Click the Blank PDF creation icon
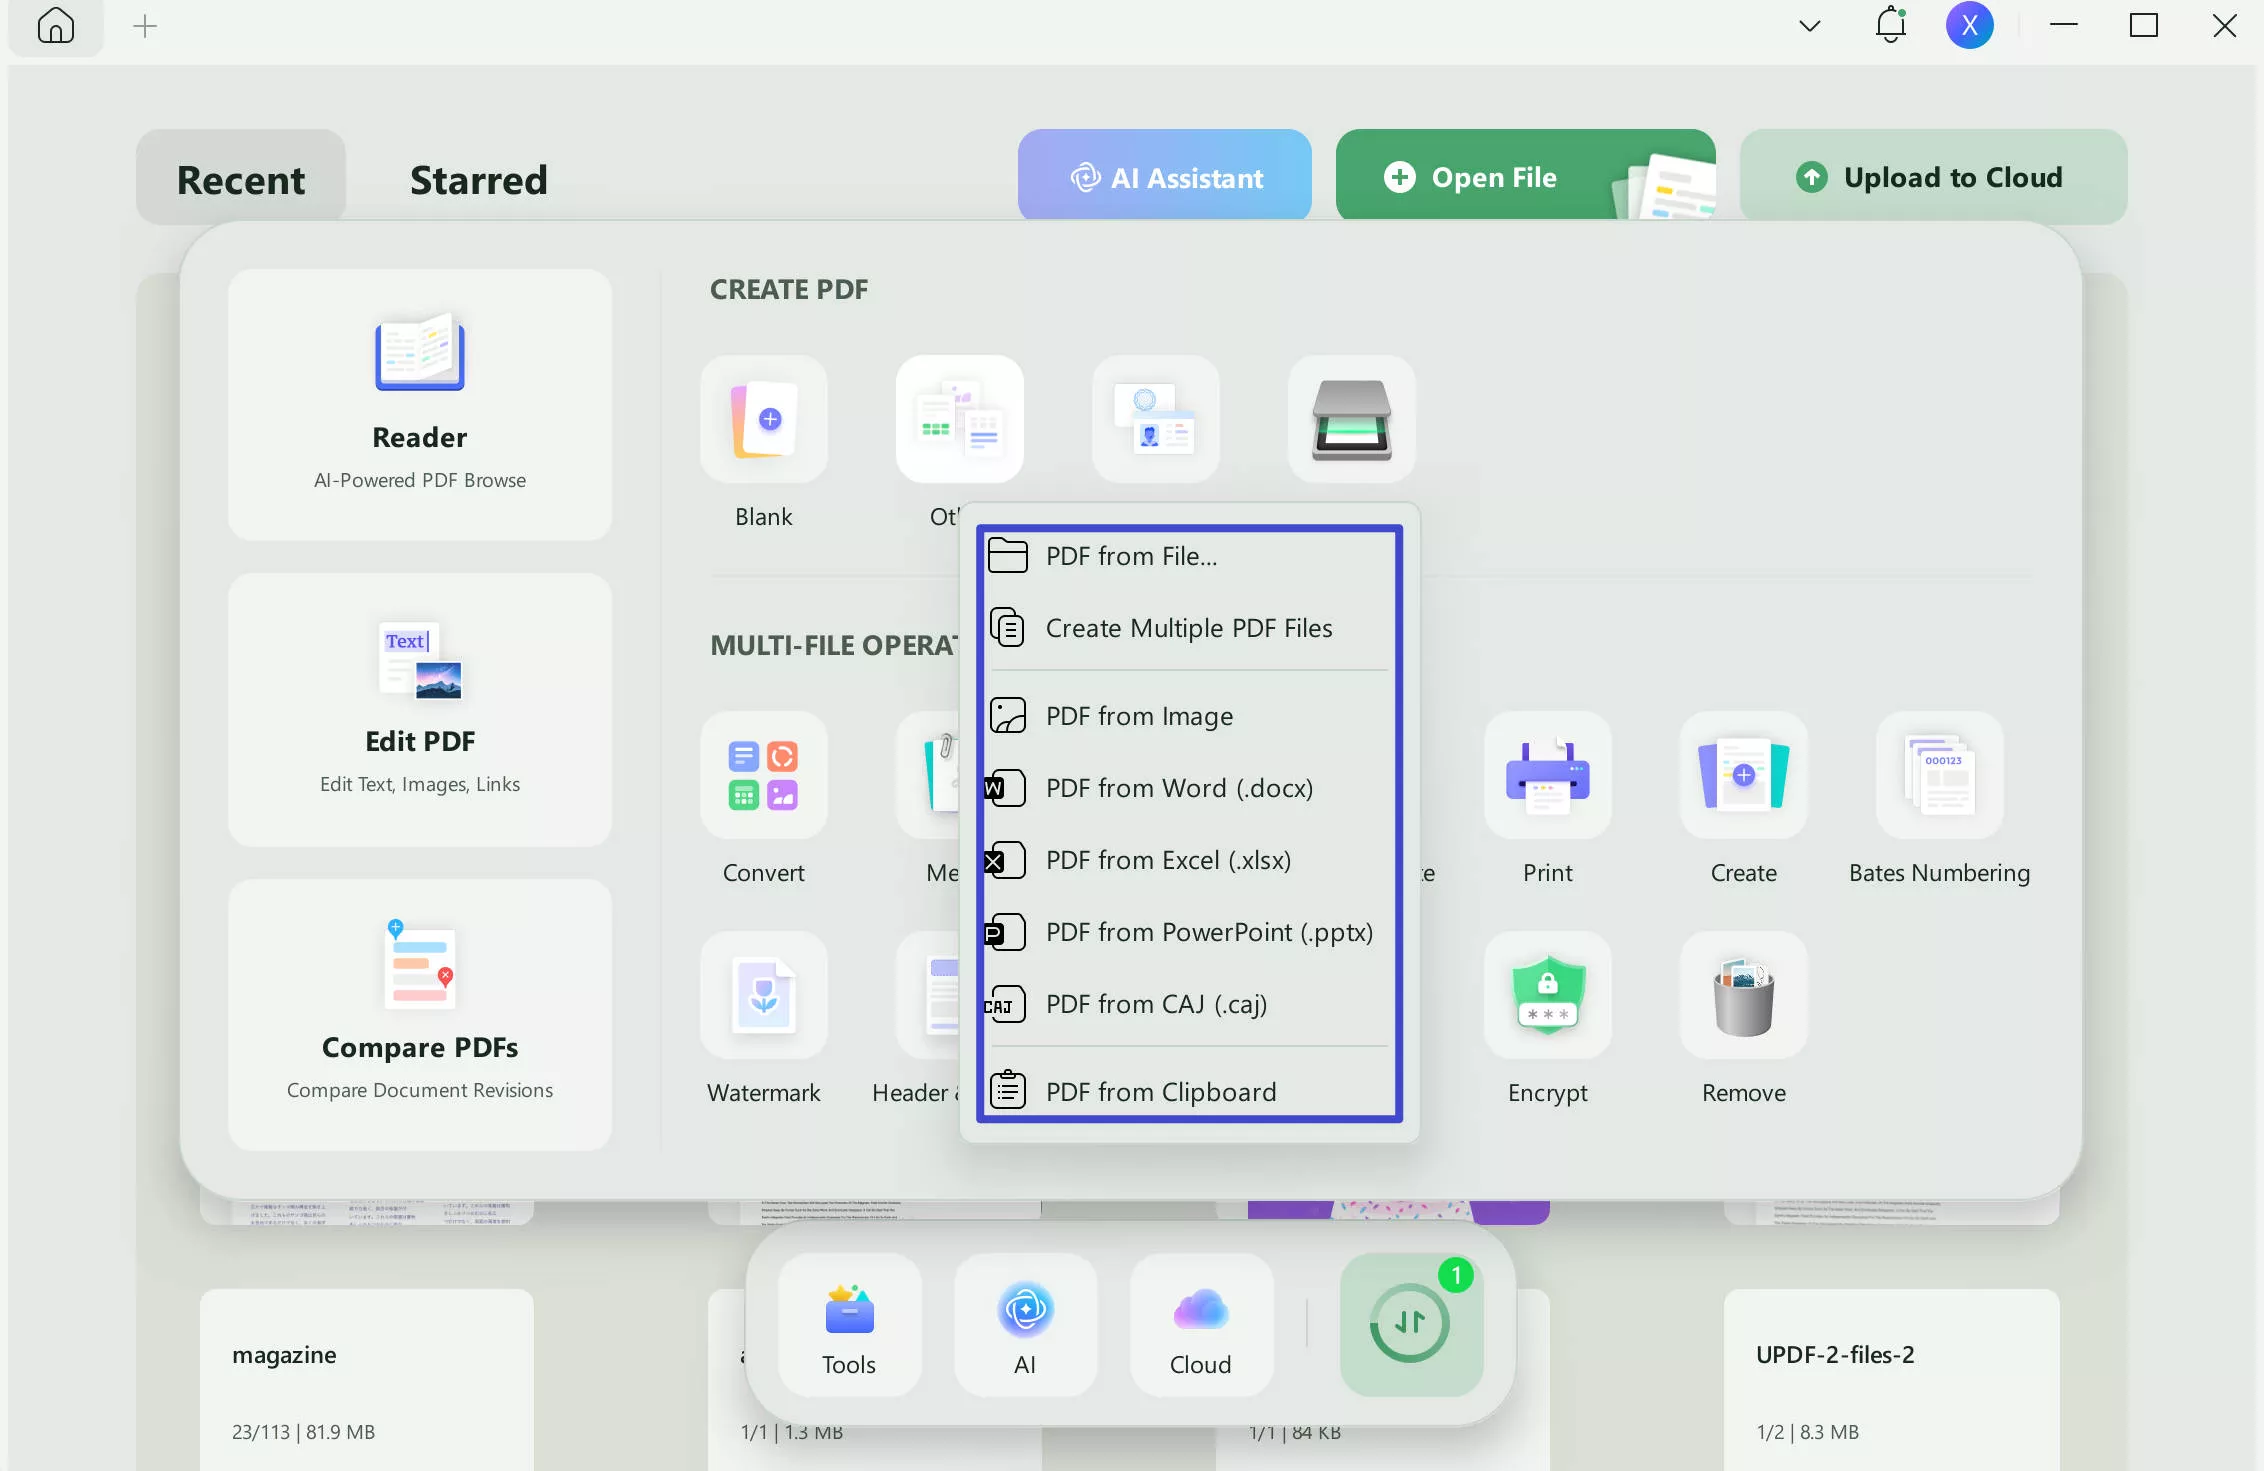This screenshot has height=1471, width=2264. [x=764, y=419]
